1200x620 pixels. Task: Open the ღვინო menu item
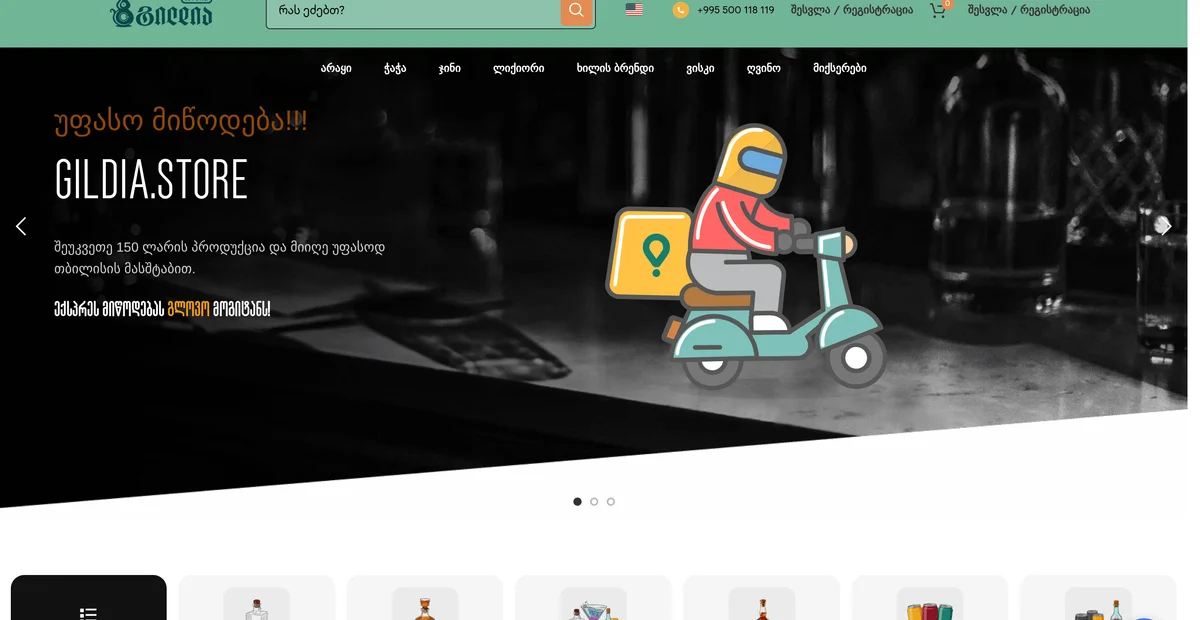tap(763, 68)
